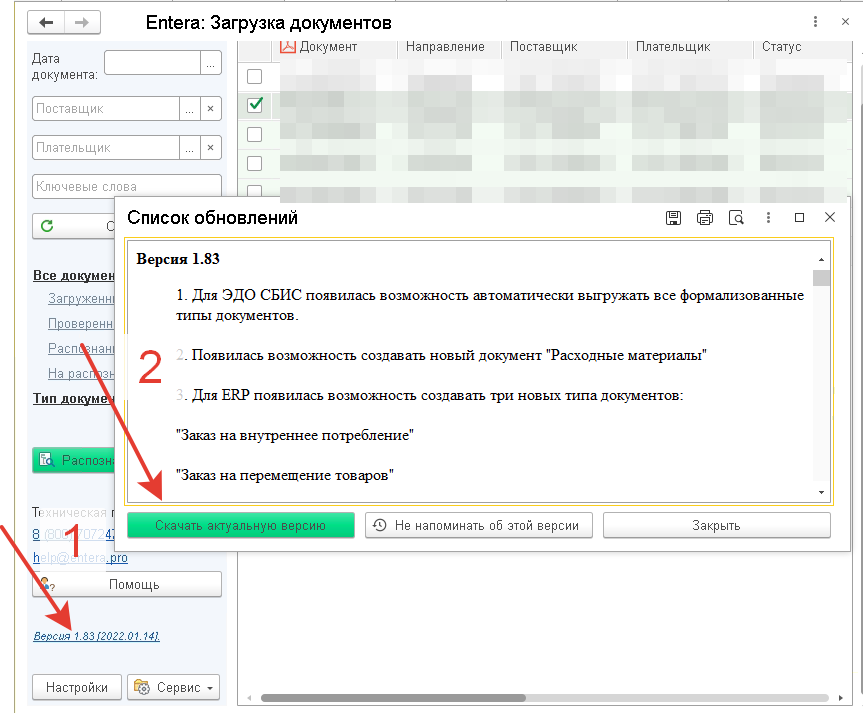Open print preview of update list
863x713 pixels.
pyautogui.click(x=736, y=218)
